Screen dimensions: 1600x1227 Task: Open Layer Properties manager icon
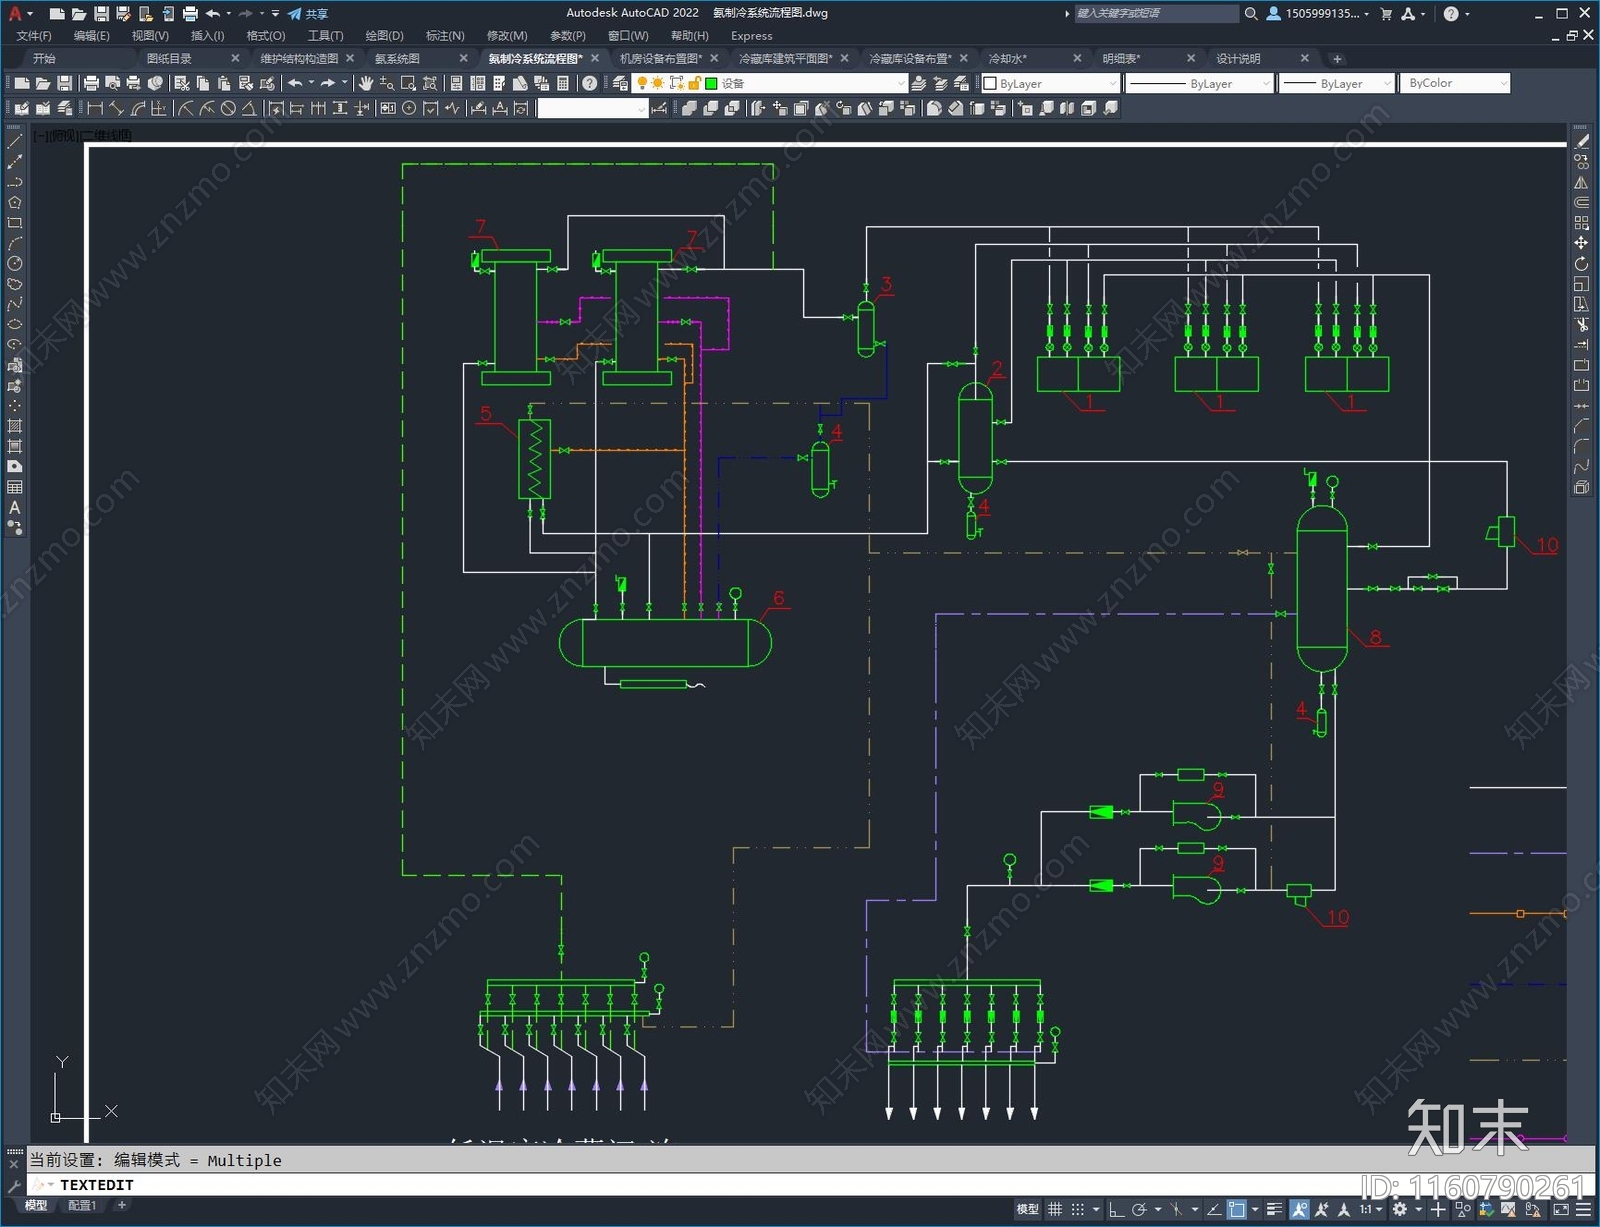coord(620,83)
